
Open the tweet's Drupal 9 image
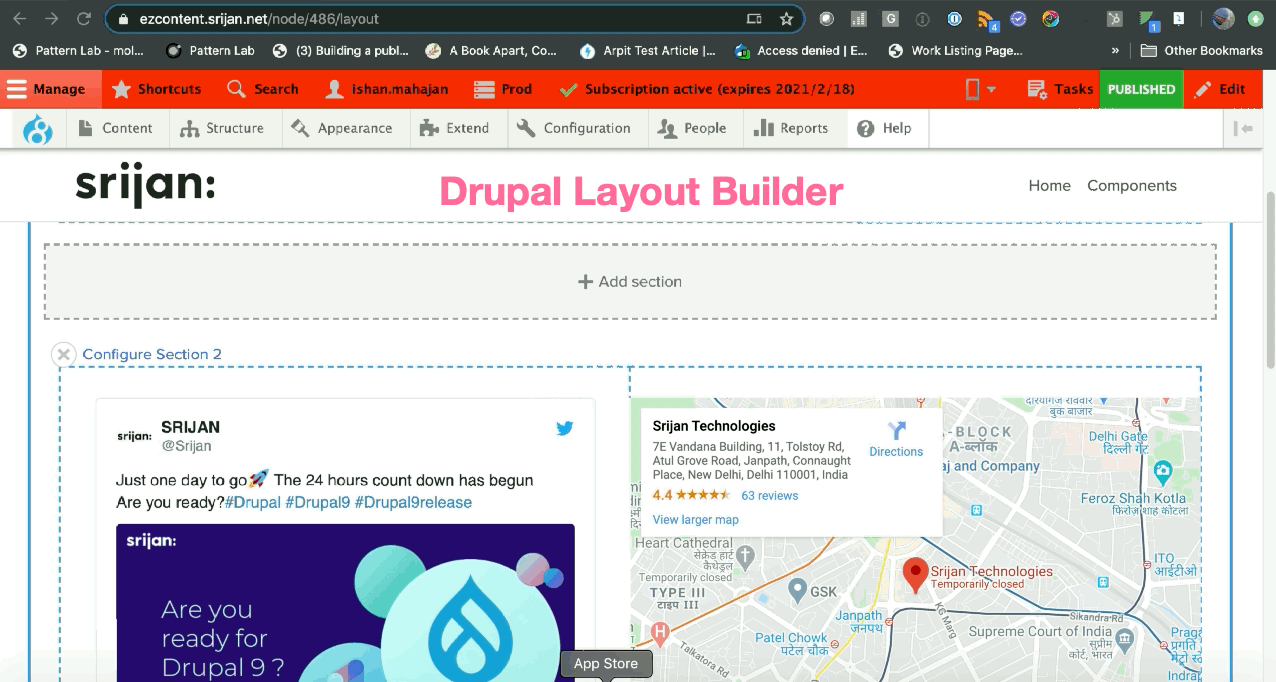[345, 603]
